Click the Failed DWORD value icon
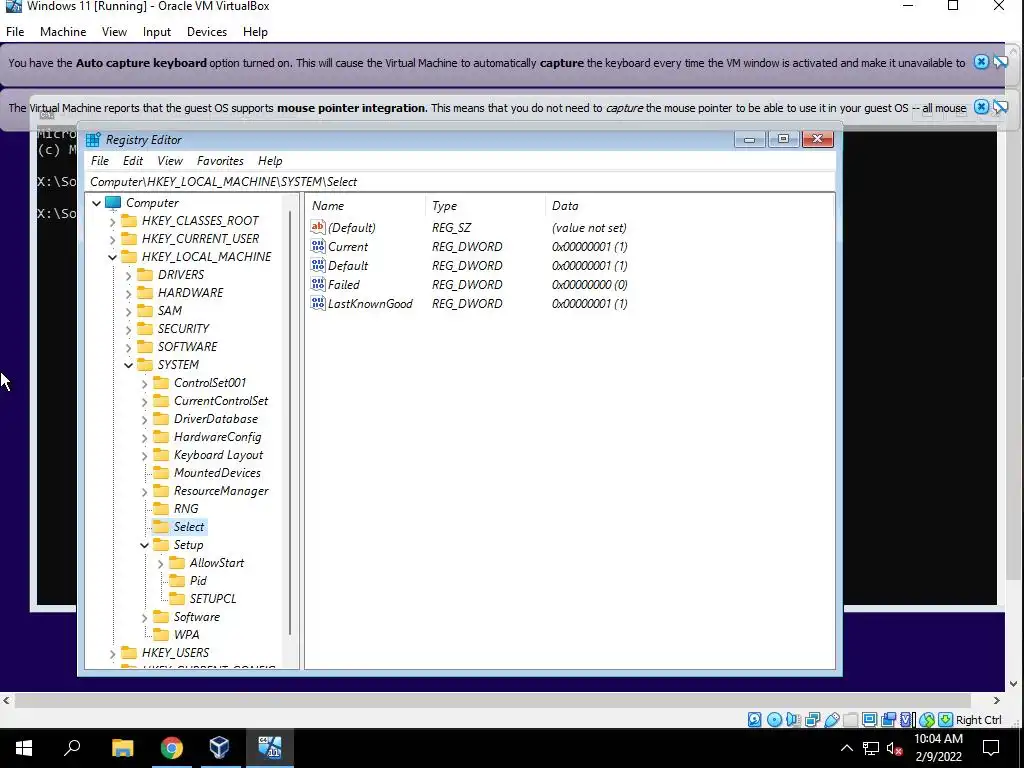This screenshot has height=768, width=1024. [318, 284]
